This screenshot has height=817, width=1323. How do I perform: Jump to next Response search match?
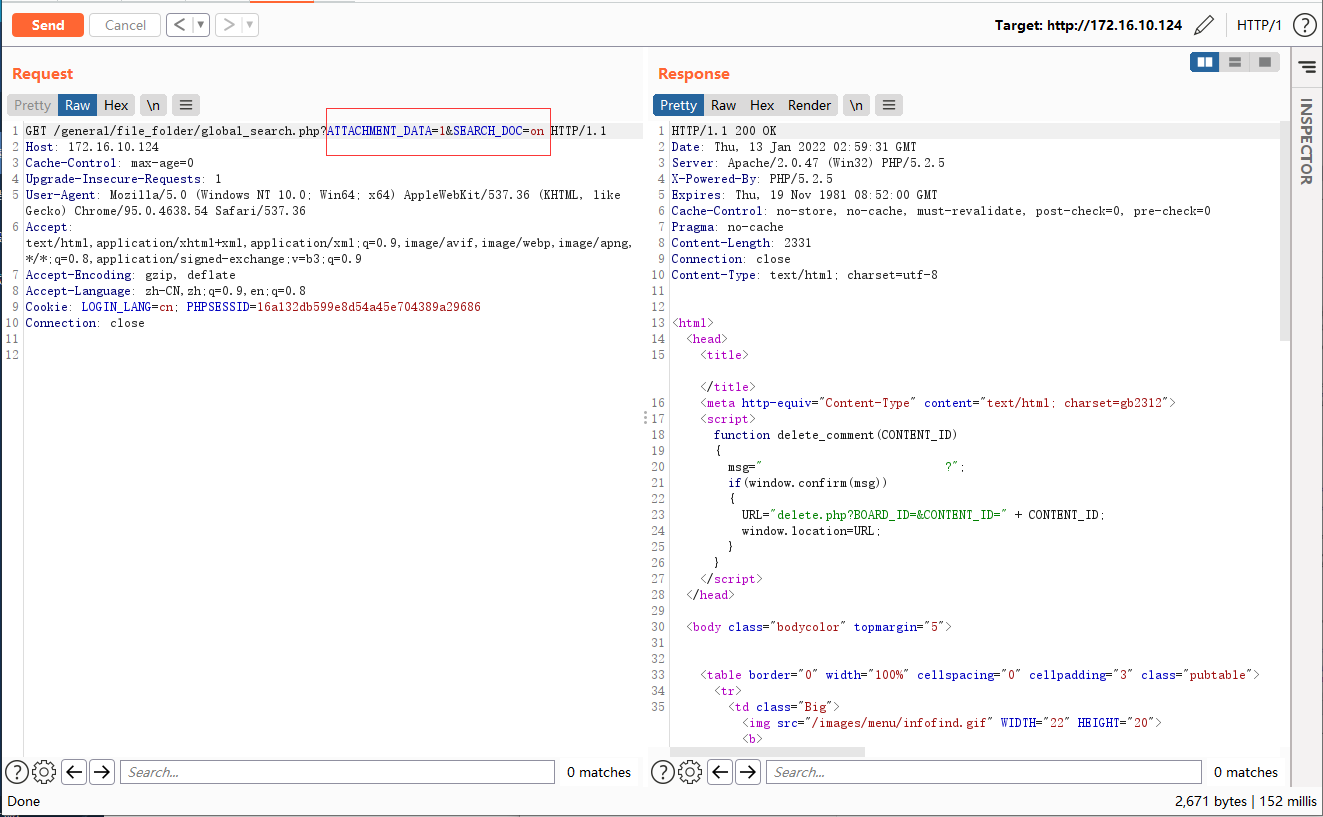click(x=748, y=772)
